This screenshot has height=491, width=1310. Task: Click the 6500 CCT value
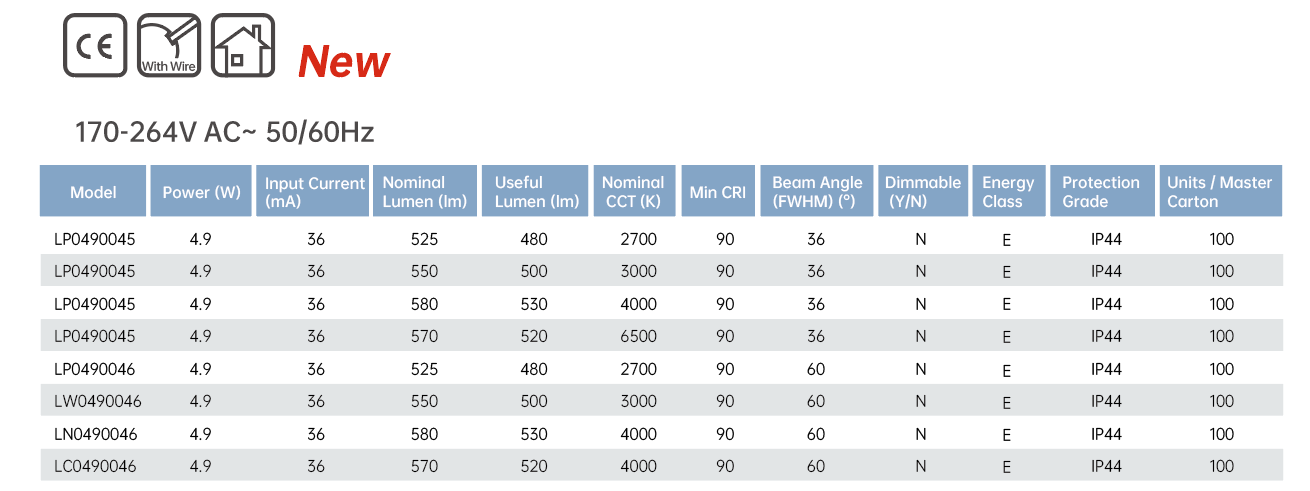(x=638, y=337)
